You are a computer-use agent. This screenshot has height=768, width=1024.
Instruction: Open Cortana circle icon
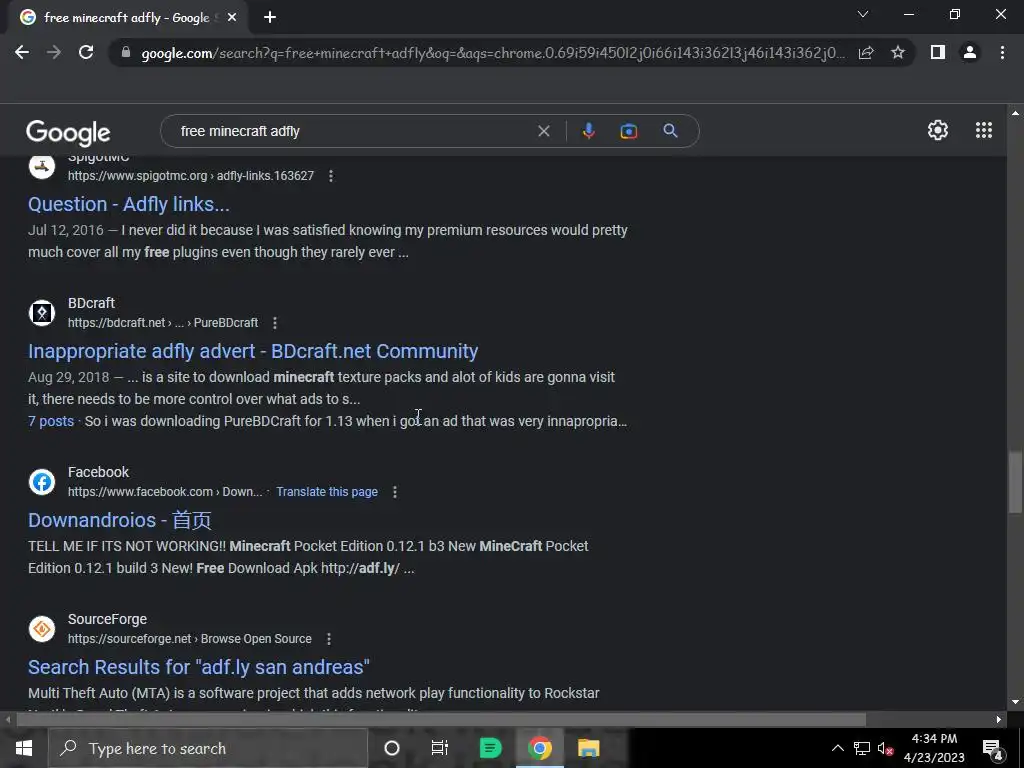tap(392, 748)
